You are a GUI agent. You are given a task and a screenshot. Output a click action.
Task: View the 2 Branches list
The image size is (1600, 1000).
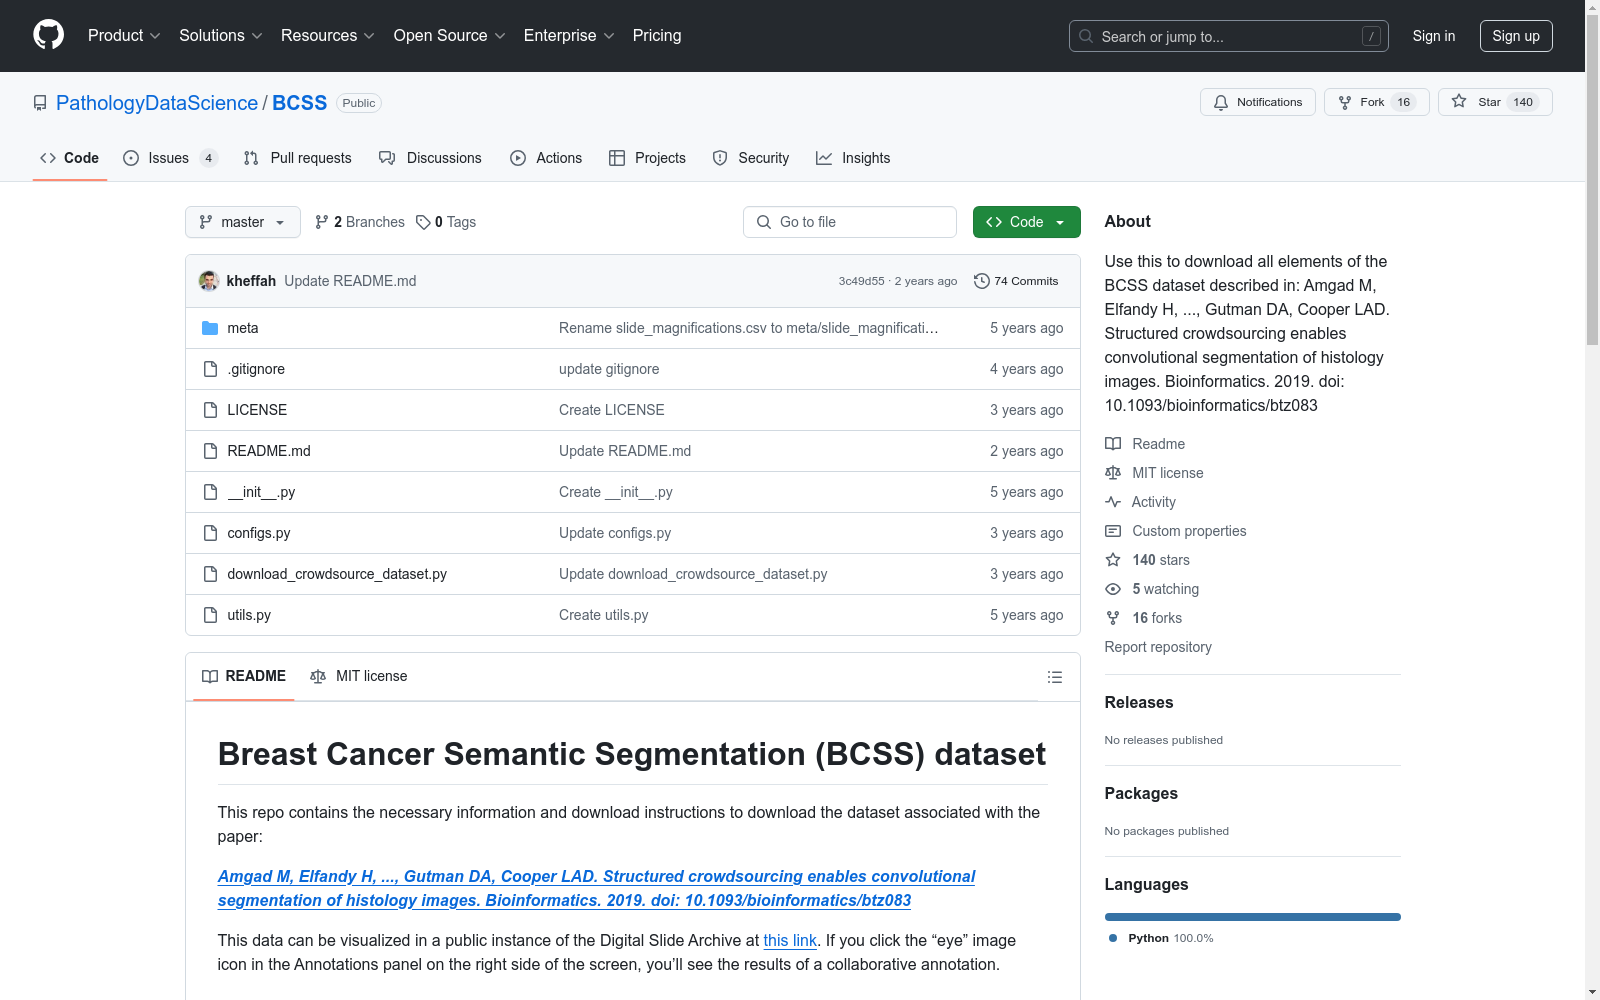tap(360, 222)
